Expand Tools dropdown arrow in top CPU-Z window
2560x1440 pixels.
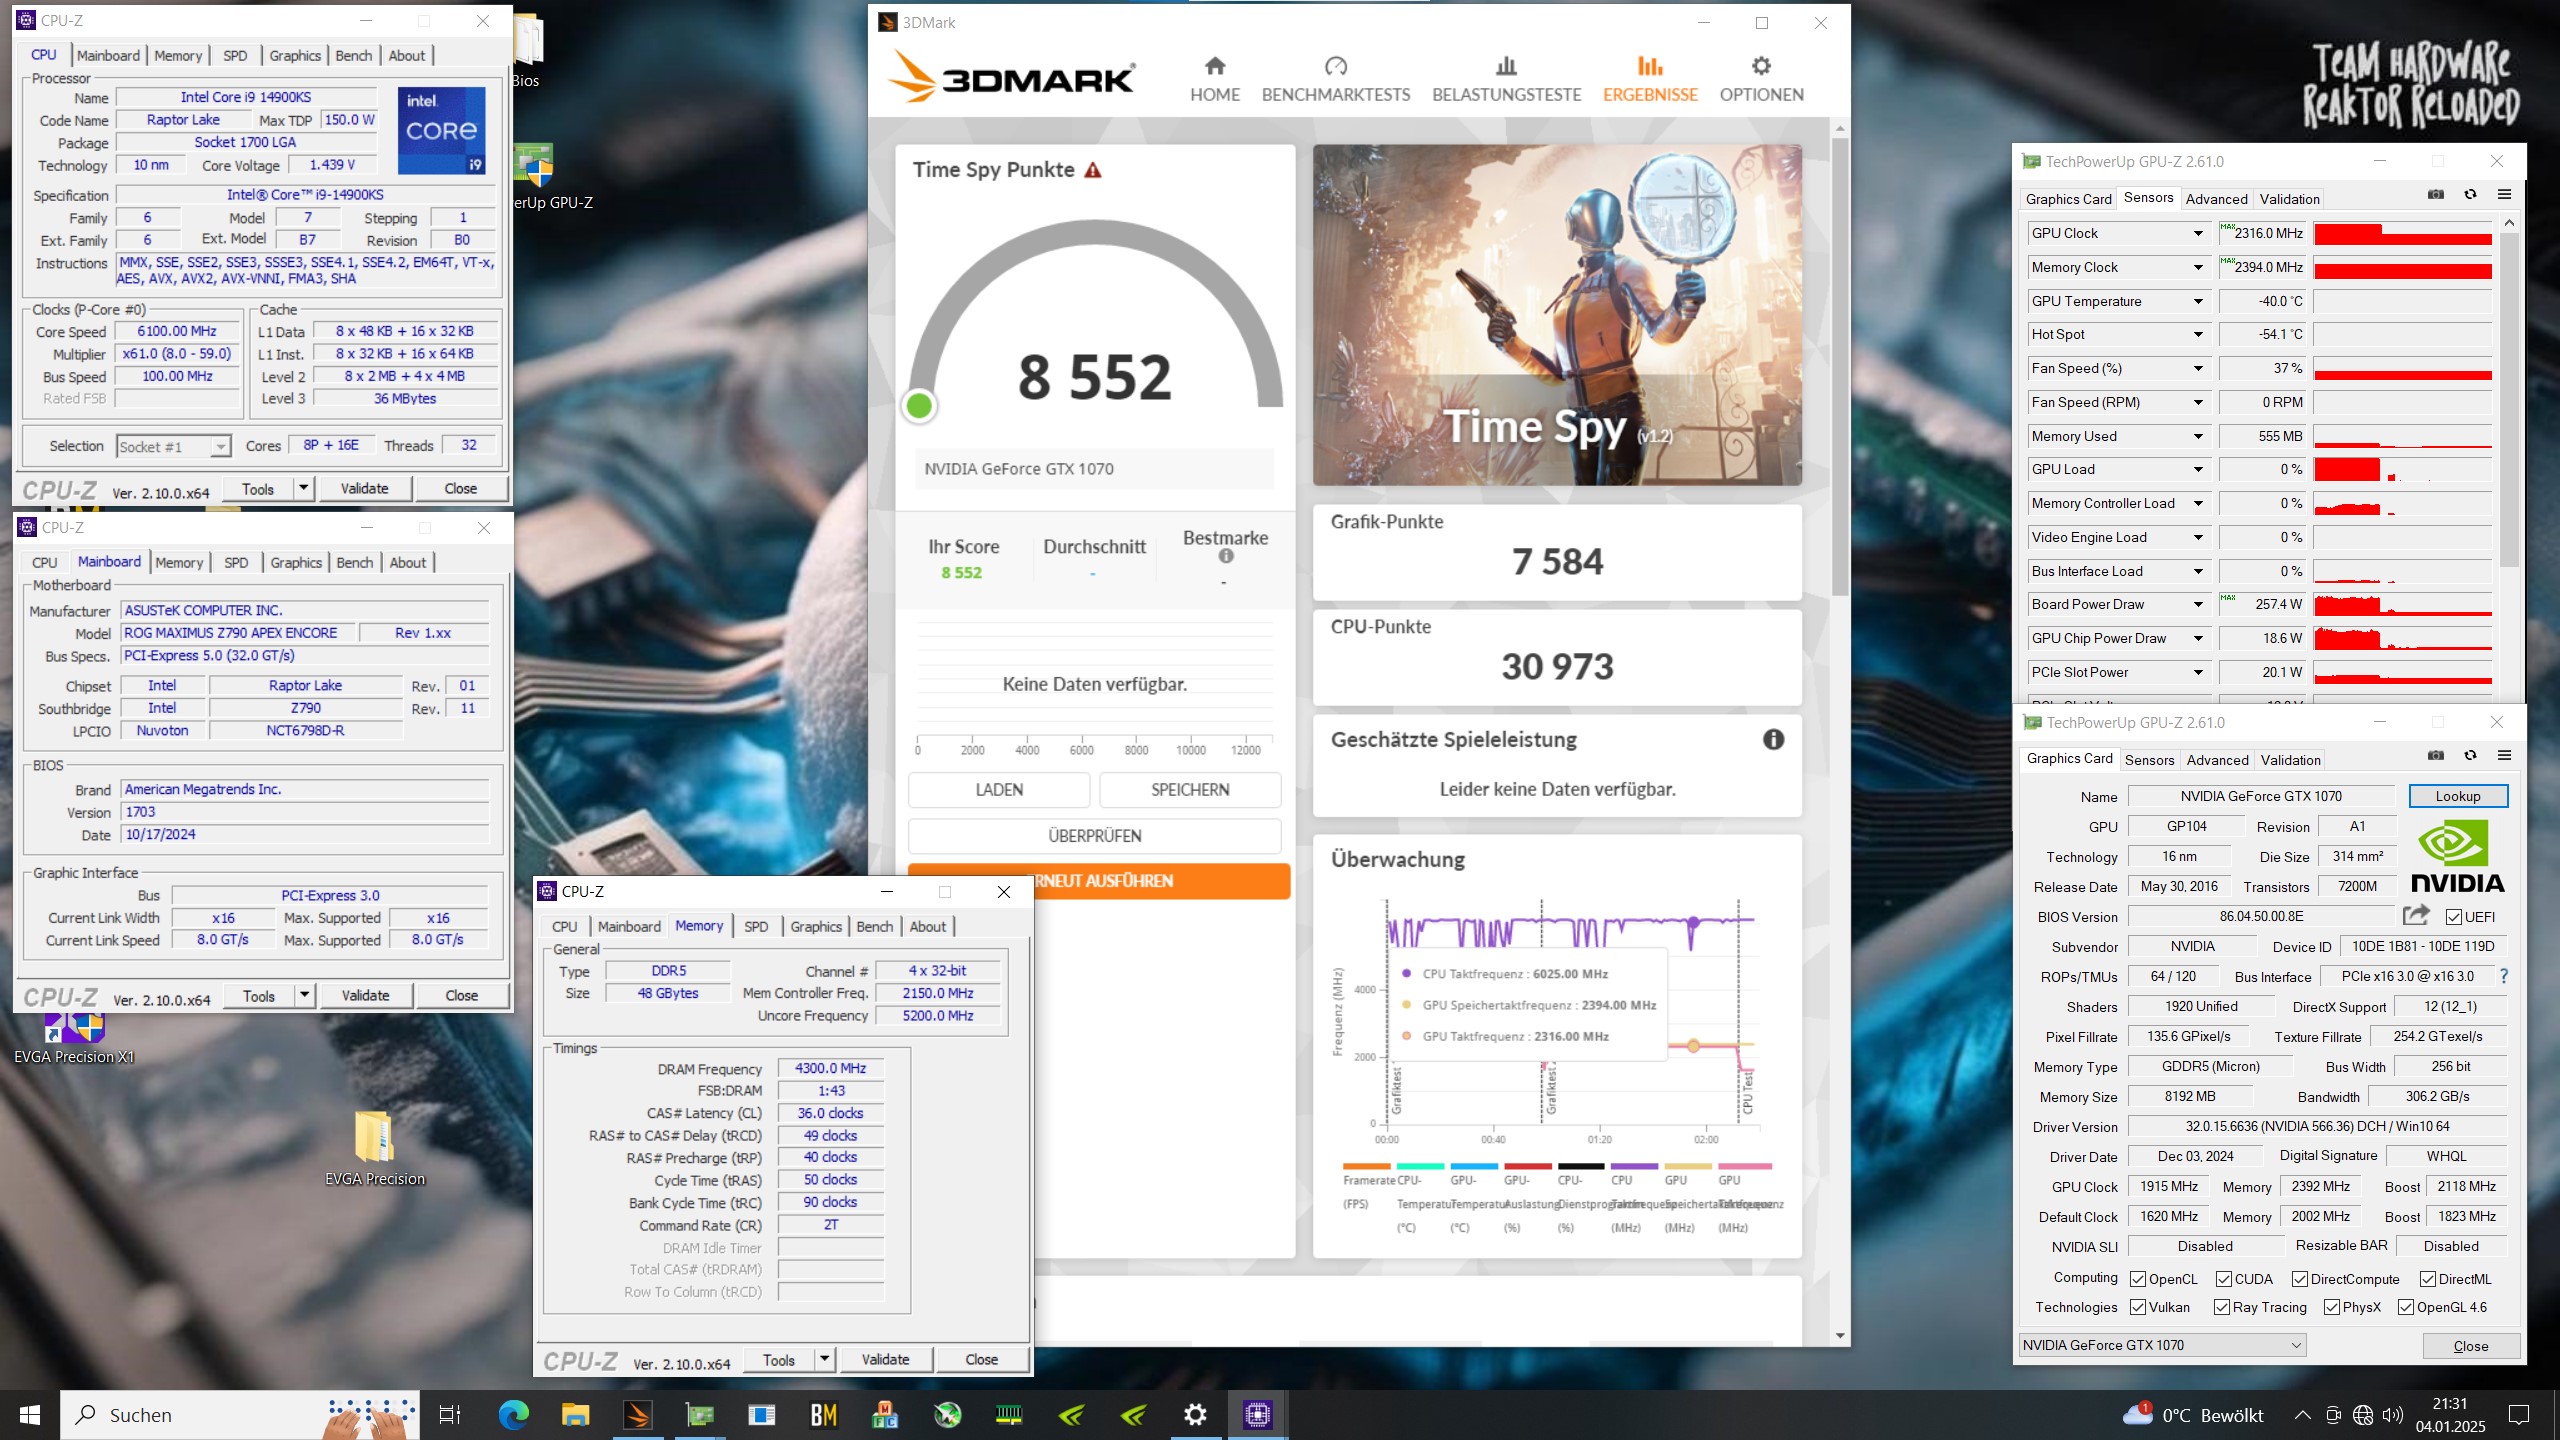(x=303, y=488)
